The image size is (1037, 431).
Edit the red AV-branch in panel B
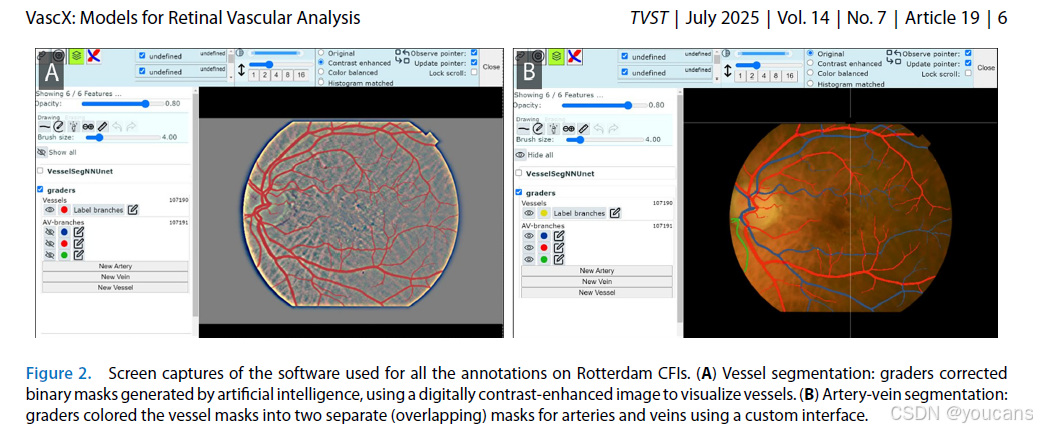(559, 248)
